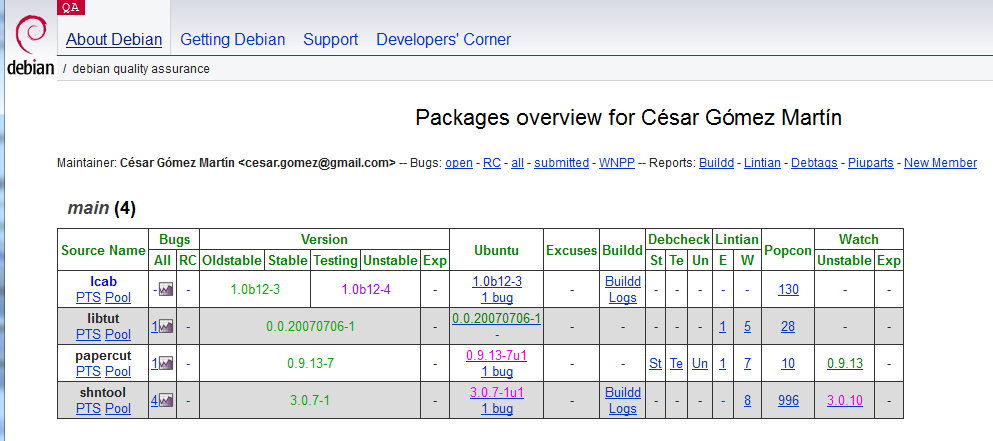Open PTS link for shntool
The width and height of the screenshot is (993, 441).
point(88,408)
